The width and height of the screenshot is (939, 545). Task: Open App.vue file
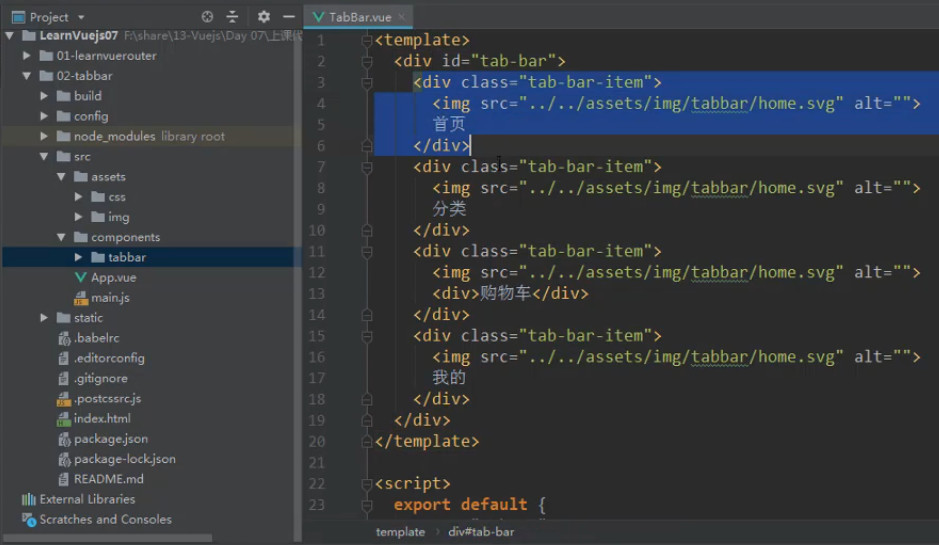click(x=113, y=277)
